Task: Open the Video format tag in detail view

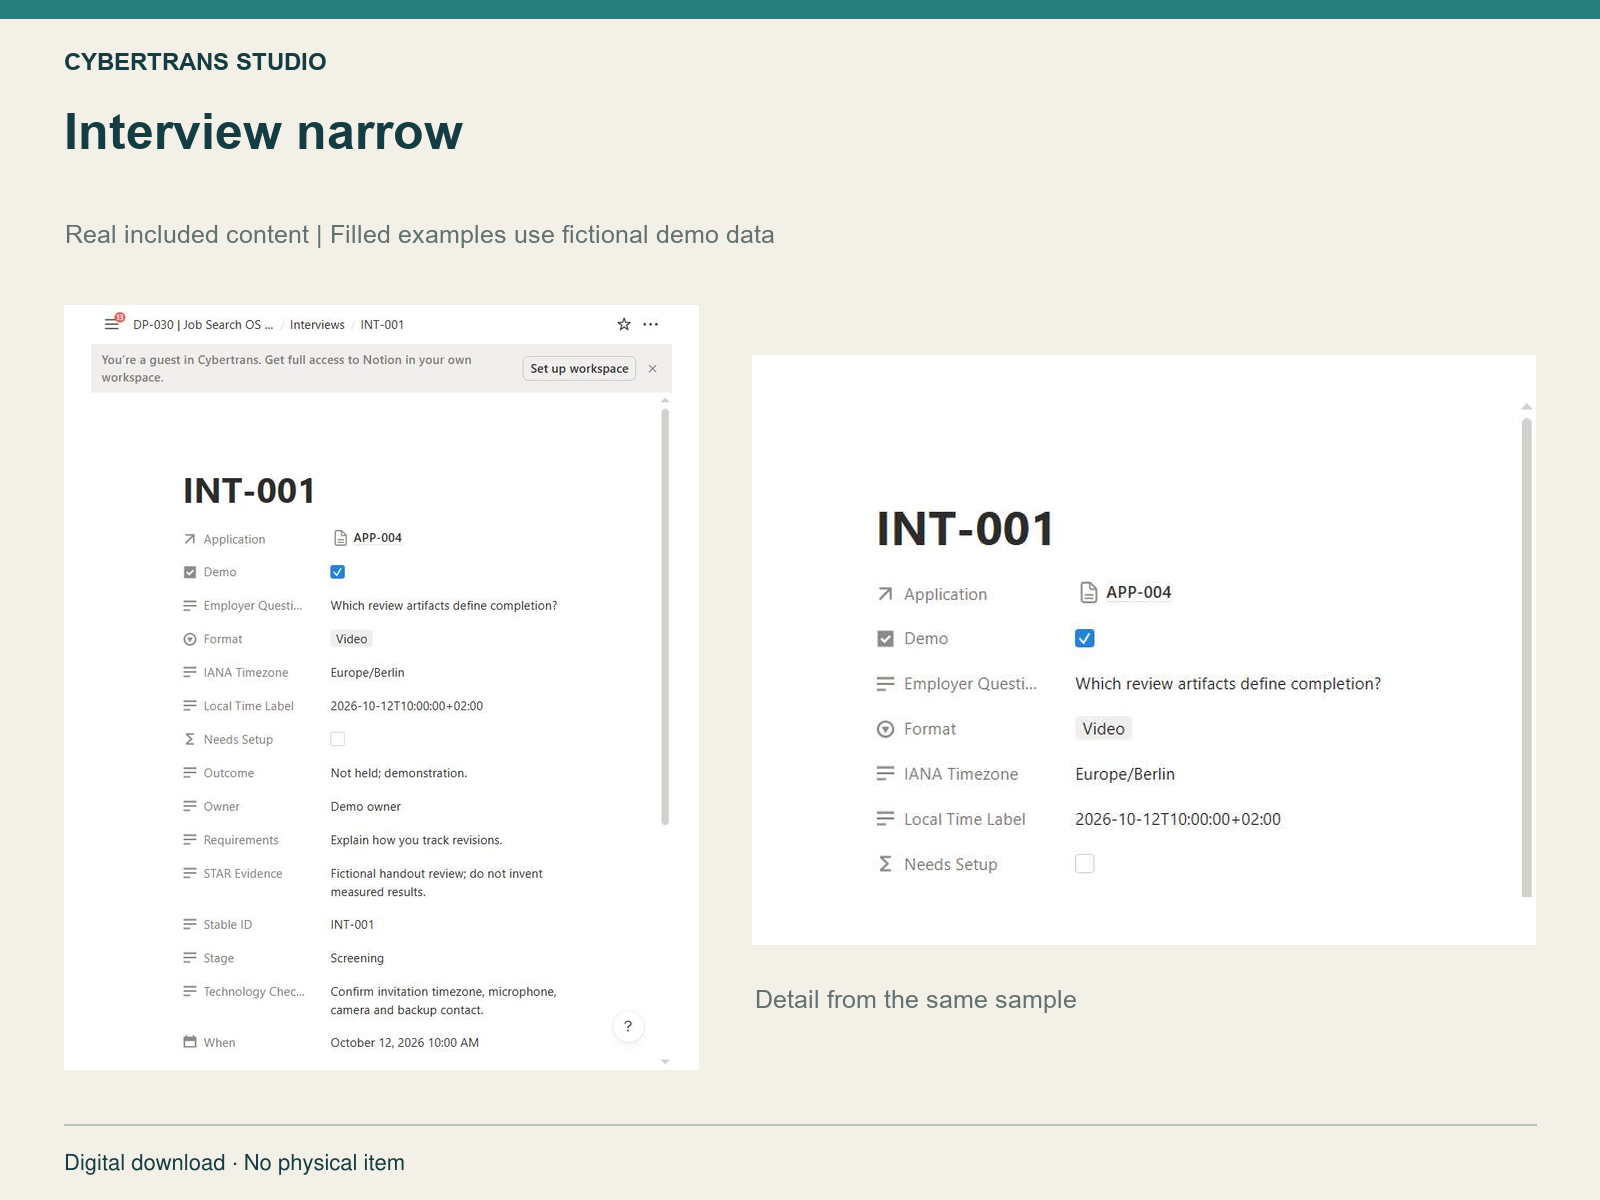Action: click(x=1103, y=729)
